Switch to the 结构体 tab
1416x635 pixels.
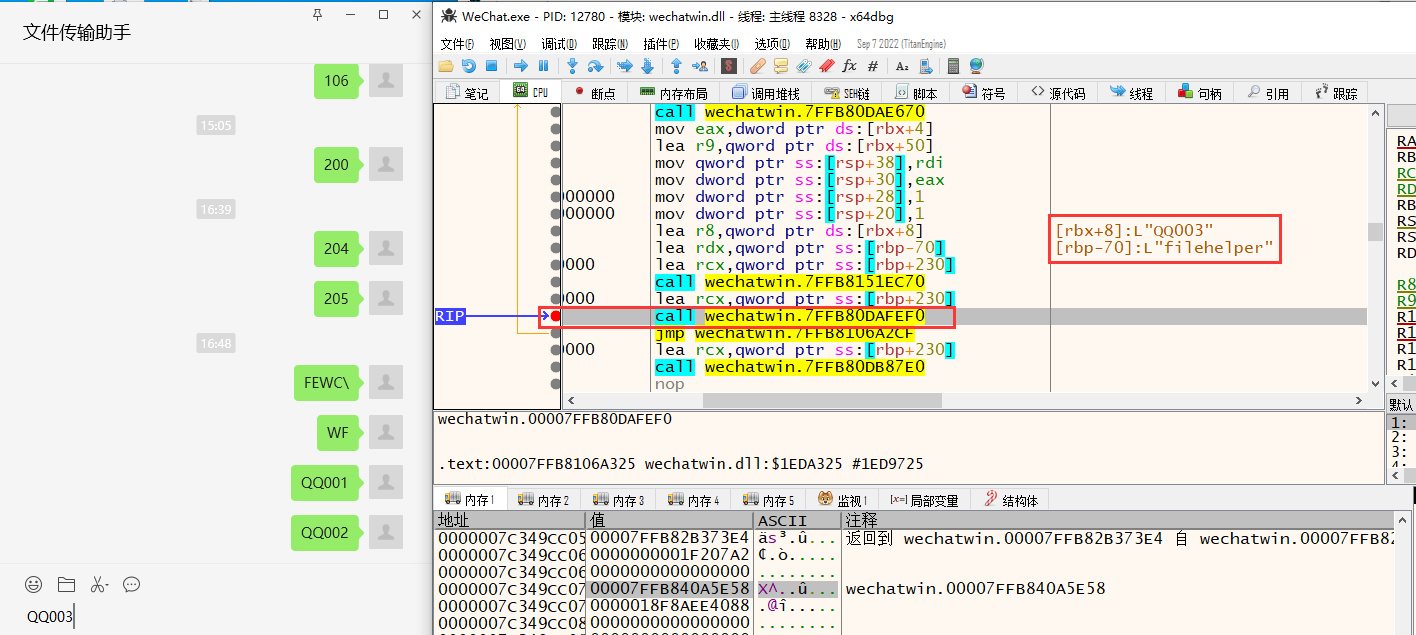click(1009, 500)
